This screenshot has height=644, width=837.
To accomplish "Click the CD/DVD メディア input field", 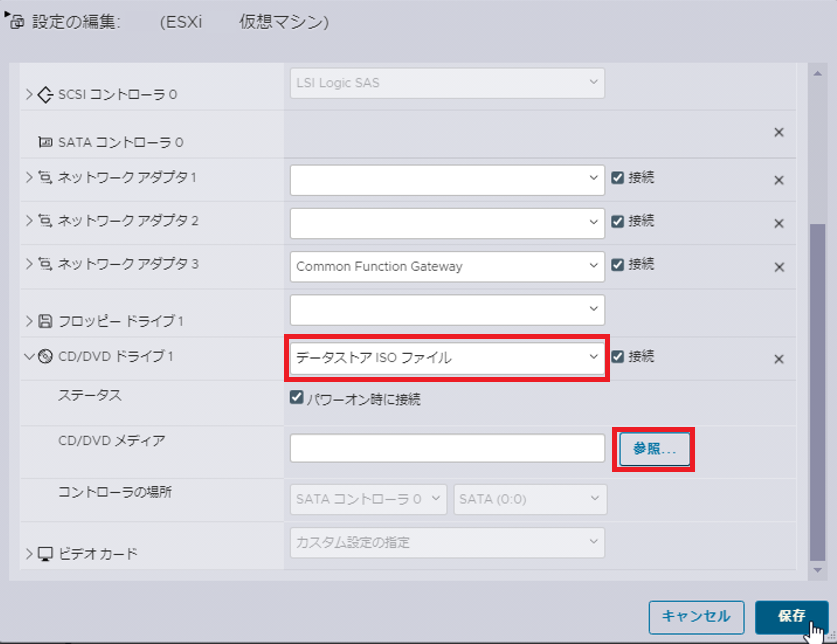I will coord(447,448).
